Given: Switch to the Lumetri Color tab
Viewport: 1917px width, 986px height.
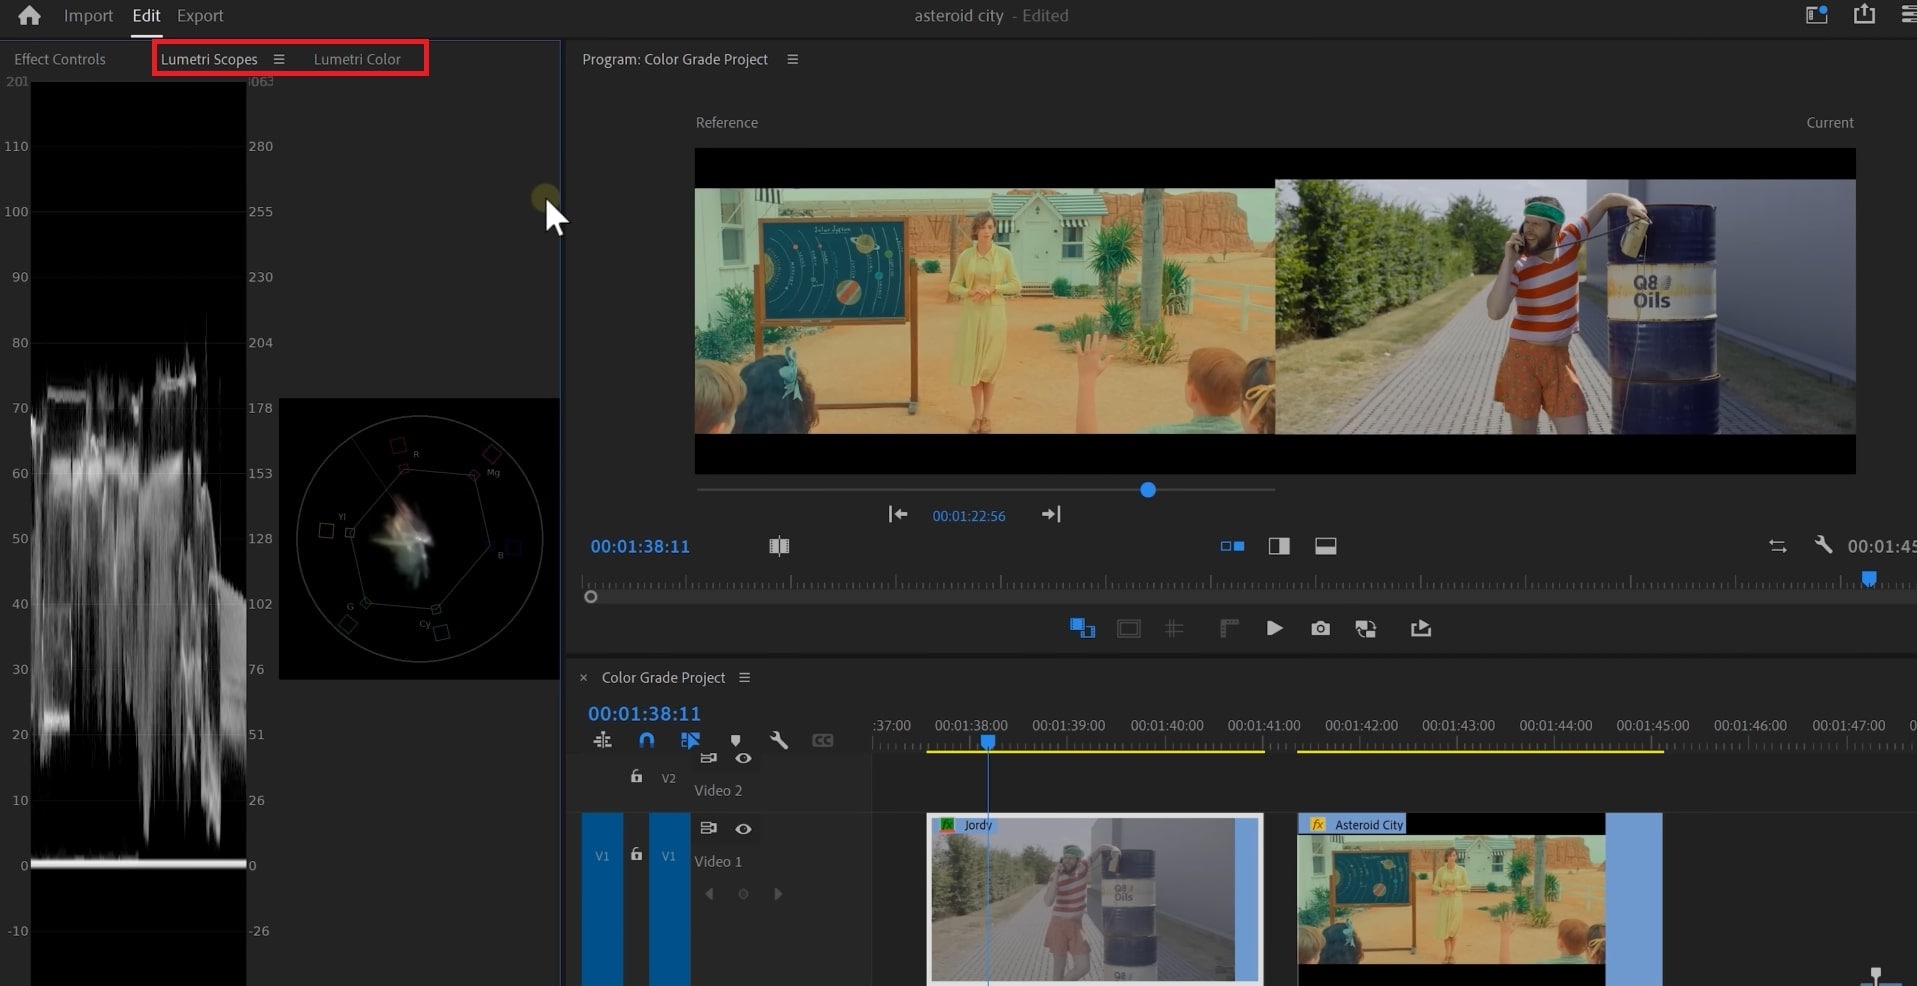Looking at the screenshot, I should [x=357, y=59].
